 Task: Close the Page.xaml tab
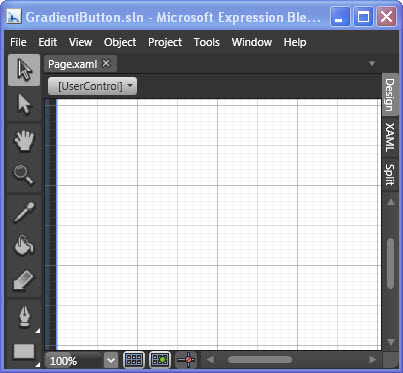106,63
